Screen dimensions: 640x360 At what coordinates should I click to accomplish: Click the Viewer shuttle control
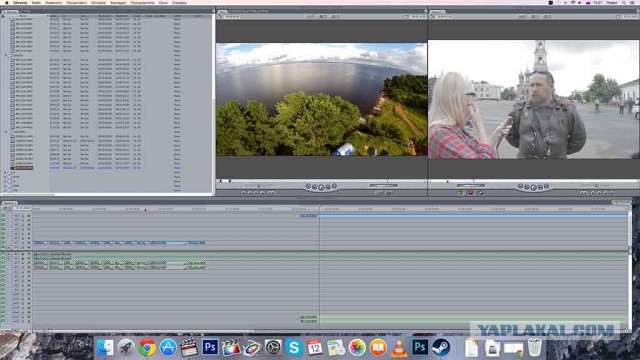tap(259, 186)
